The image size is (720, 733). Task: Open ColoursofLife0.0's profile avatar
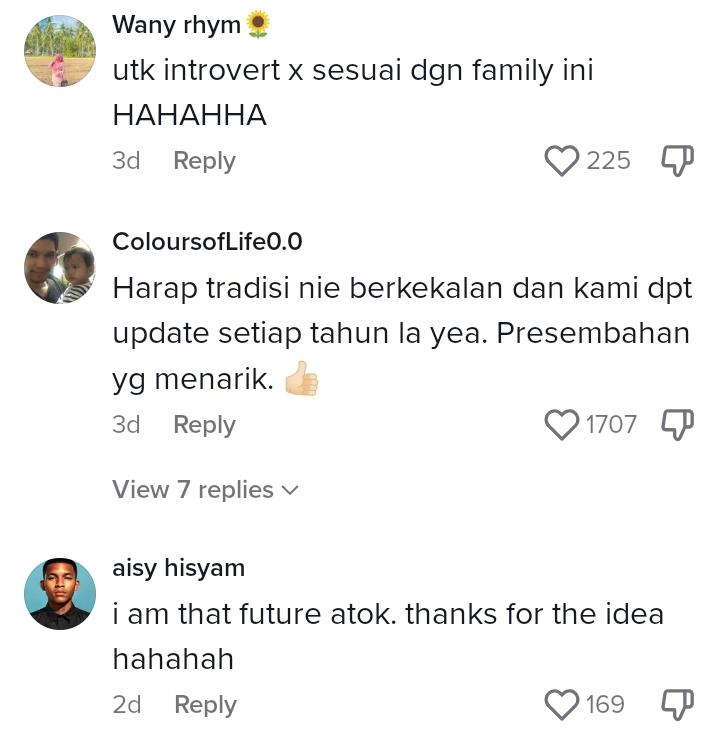60,268
